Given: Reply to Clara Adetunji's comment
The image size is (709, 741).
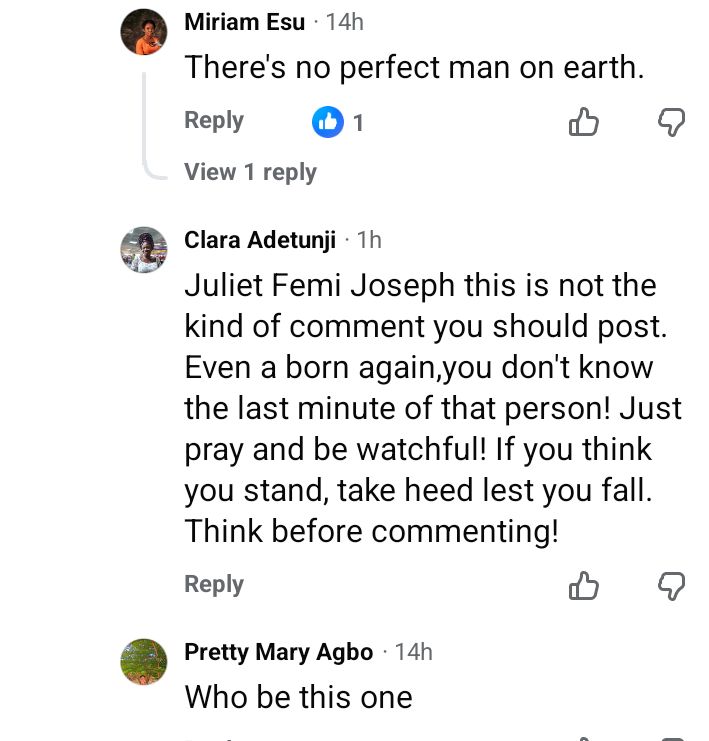Looking at the screenshot, I should (214, 584).
